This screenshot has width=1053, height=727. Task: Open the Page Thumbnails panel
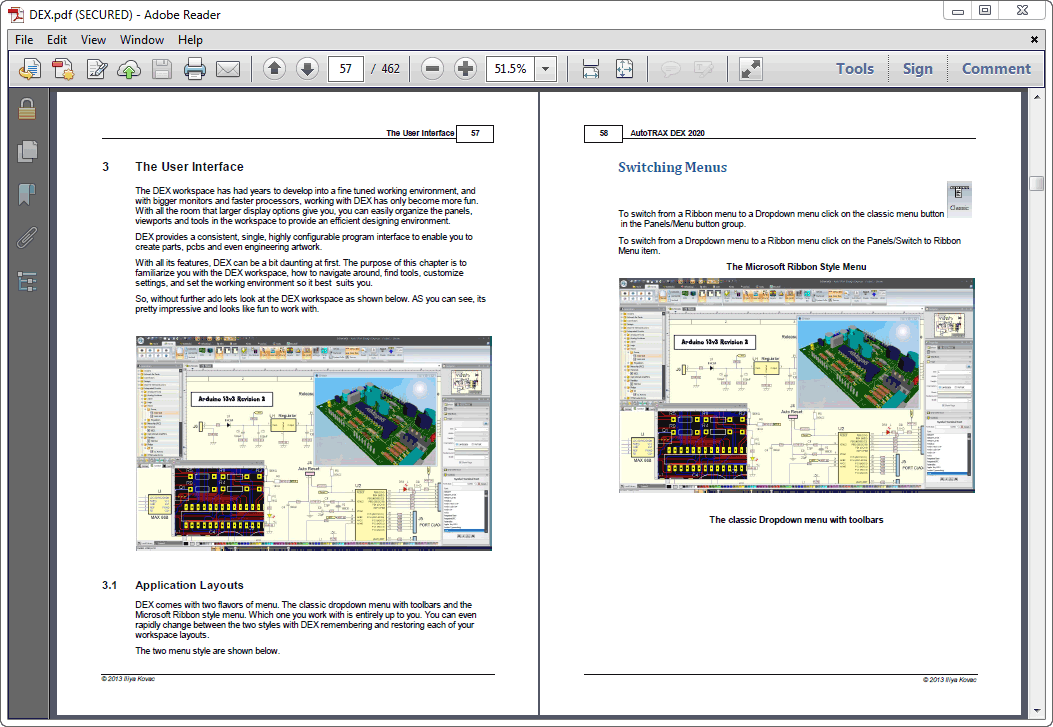click(27, 151)
